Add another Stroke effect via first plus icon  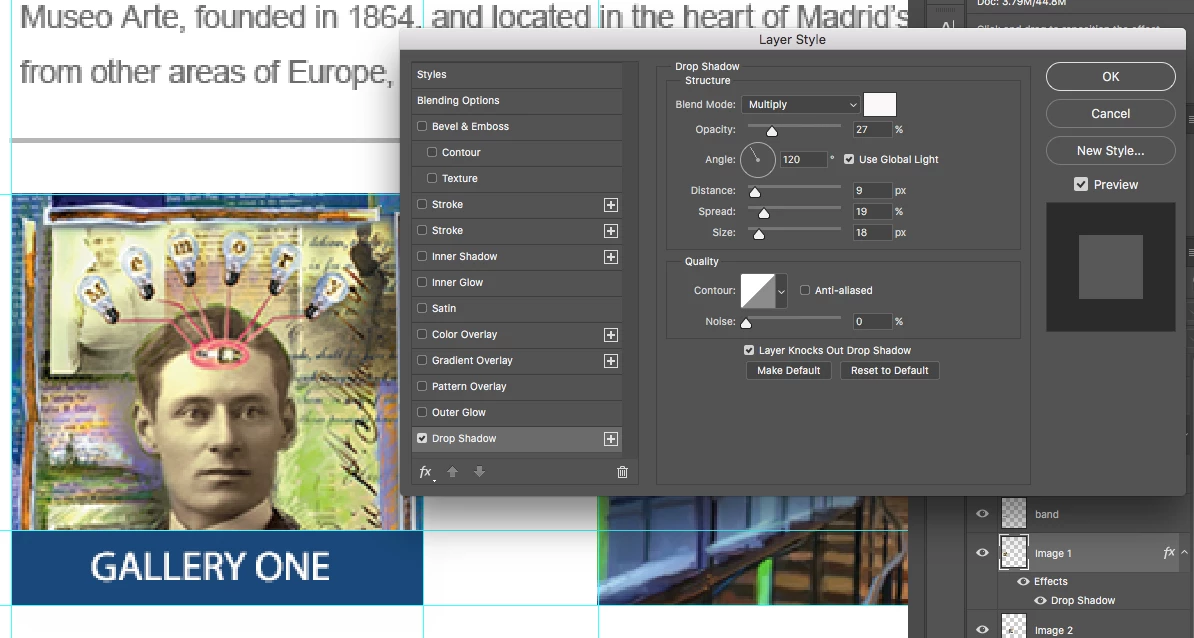[x=611, y=205]
